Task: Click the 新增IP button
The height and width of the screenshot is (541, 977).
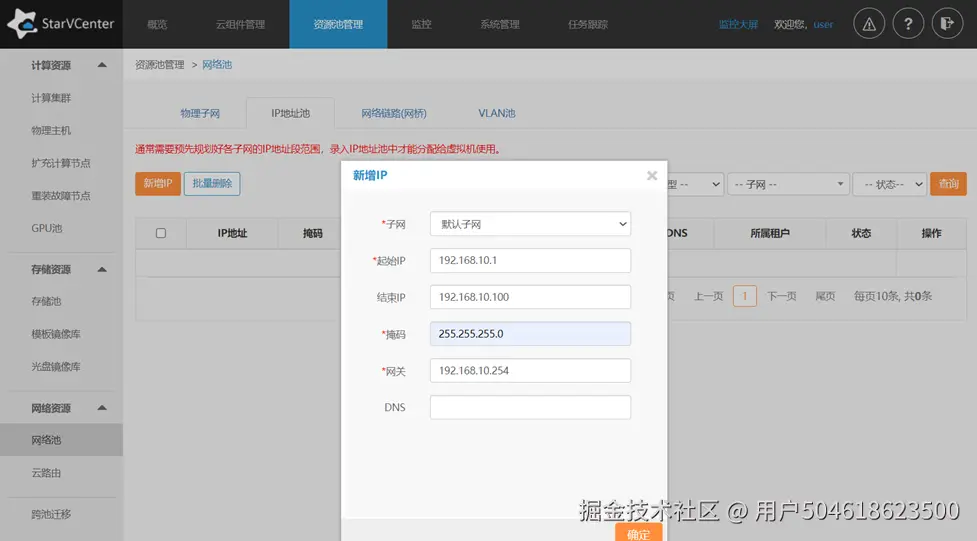Action: [158, 184]
